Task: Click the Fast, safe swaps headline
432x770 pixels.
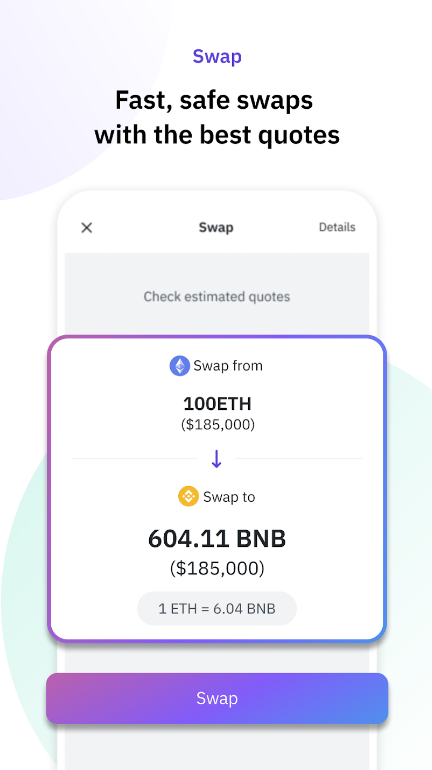Action: coord(214,100)
